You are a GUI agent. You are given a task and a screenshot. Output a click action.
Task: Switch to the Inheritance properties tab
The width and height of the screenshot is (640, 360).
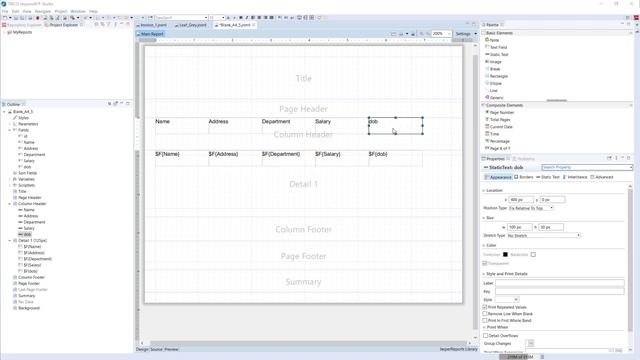575,177
